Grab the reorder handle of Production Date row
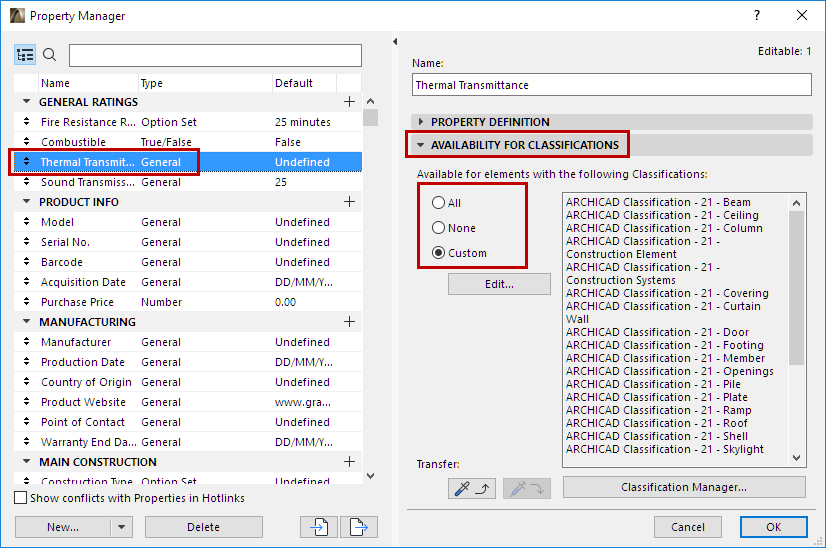This screenshot has width=826, height=548. (x=26, y=362)
